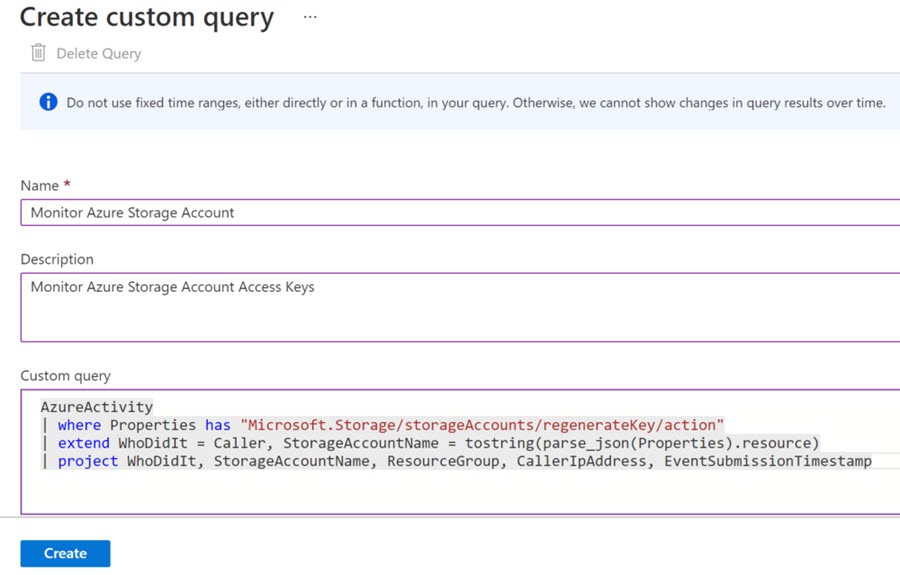Click 'tostring(parse_json(Properties).resource)' in query
Screen dimensions: 900x575
pyautogui.click(x=642, y=443)
